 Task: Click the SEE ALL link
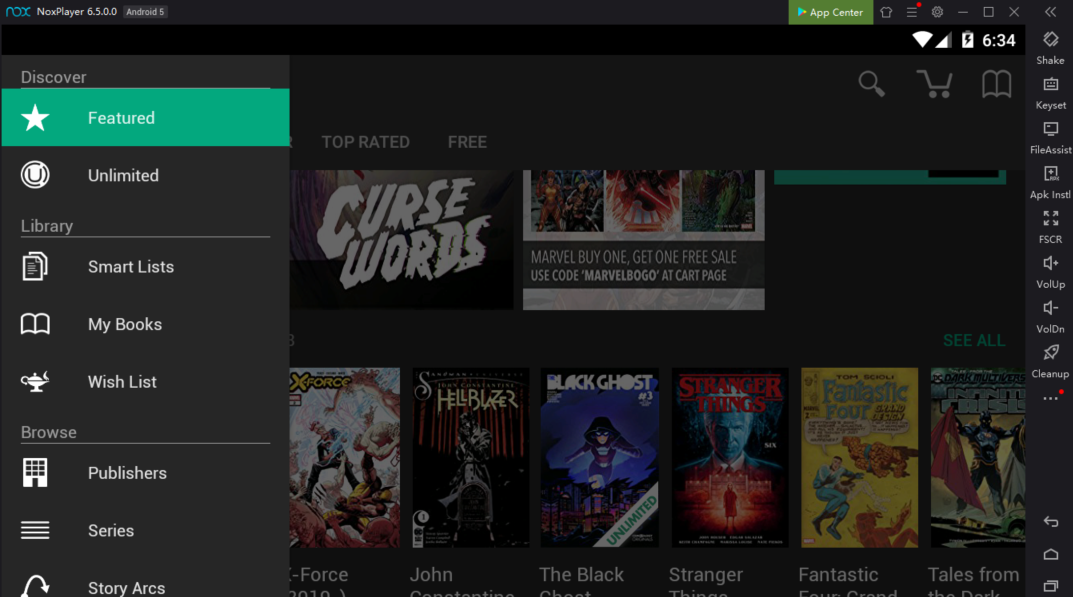(x=973, y=341)
